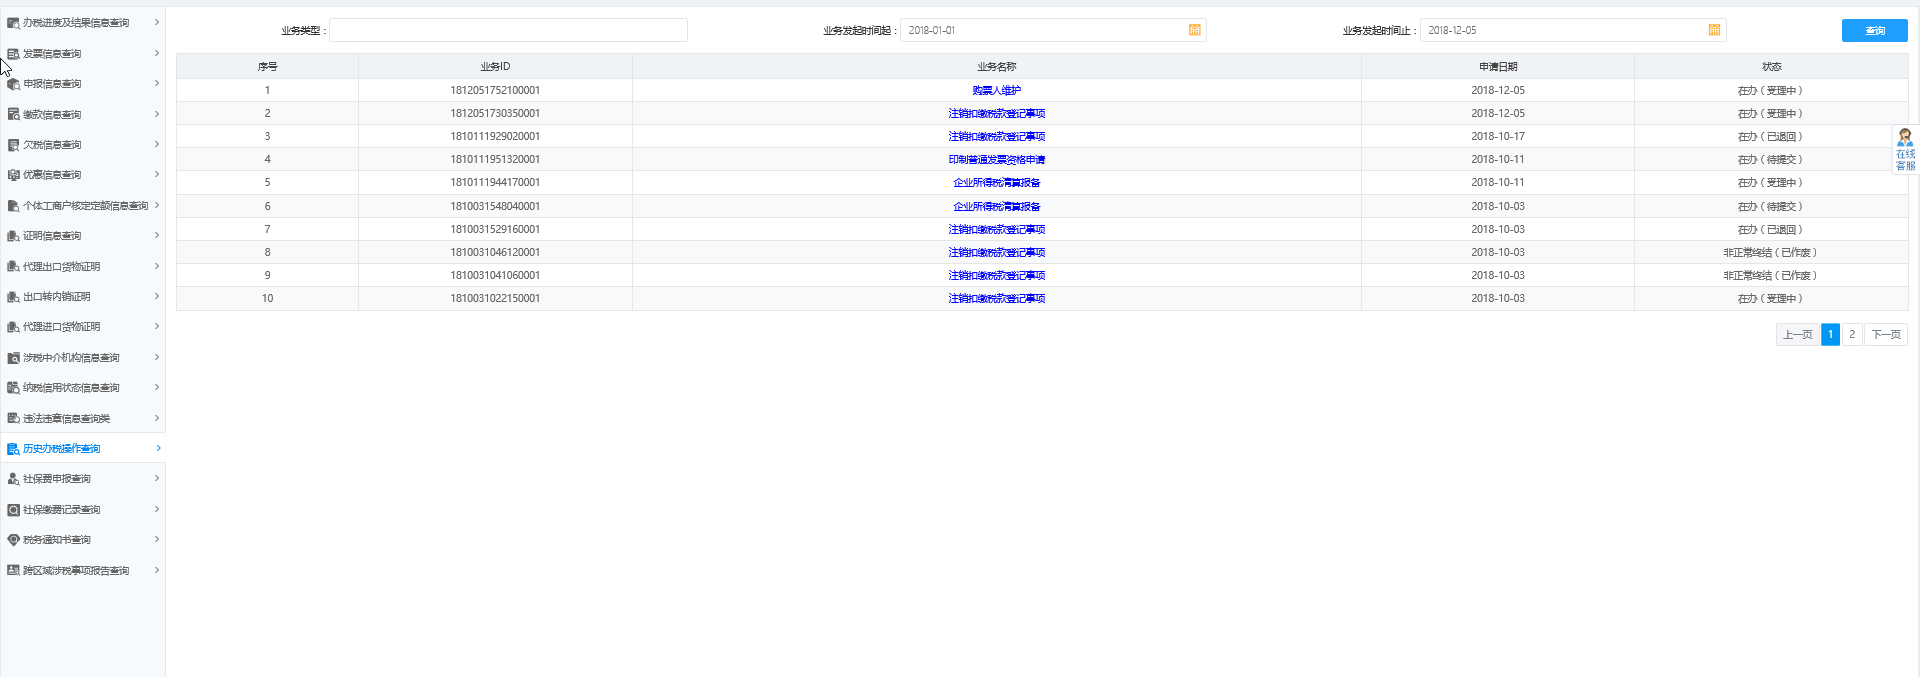Click the 发票信息查询 sidebar icon
This screenshot has height=677, width=1920.
pos(13,54)
